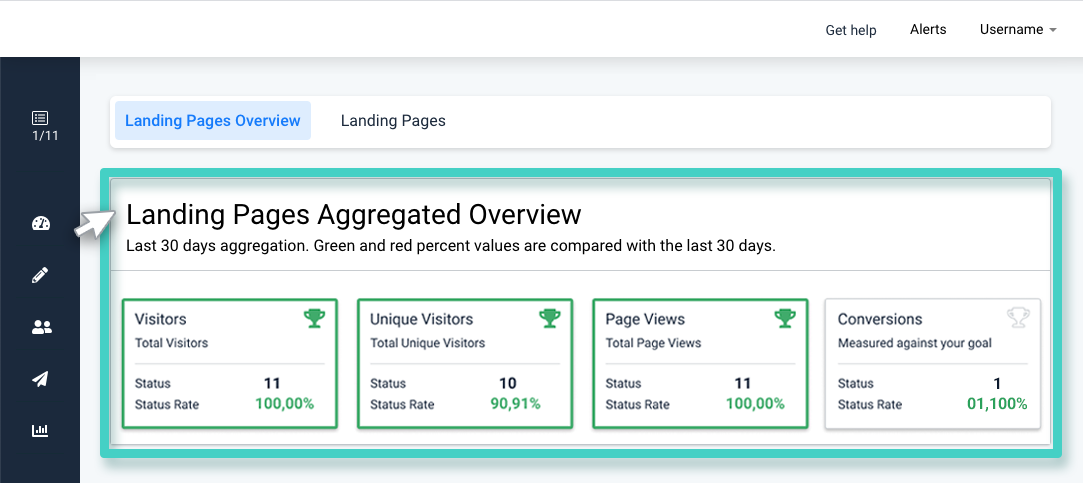
Task: Open the Get help link
Action: click(x=851, y=30)
